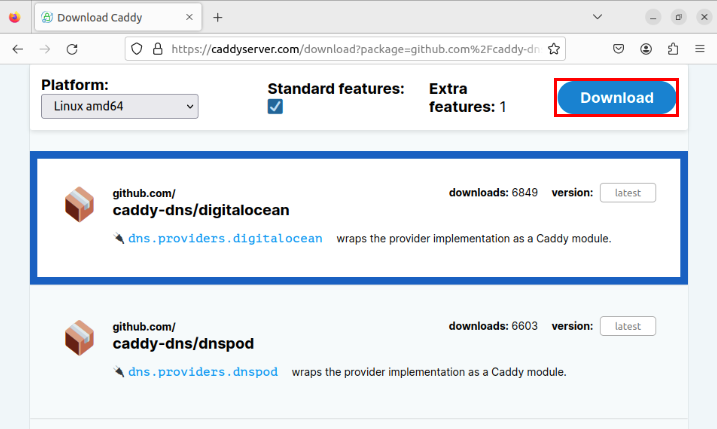Click the plug icon beside dns.providers.dnspod
Screen dimensions: 717x429
tap(119, 372)
